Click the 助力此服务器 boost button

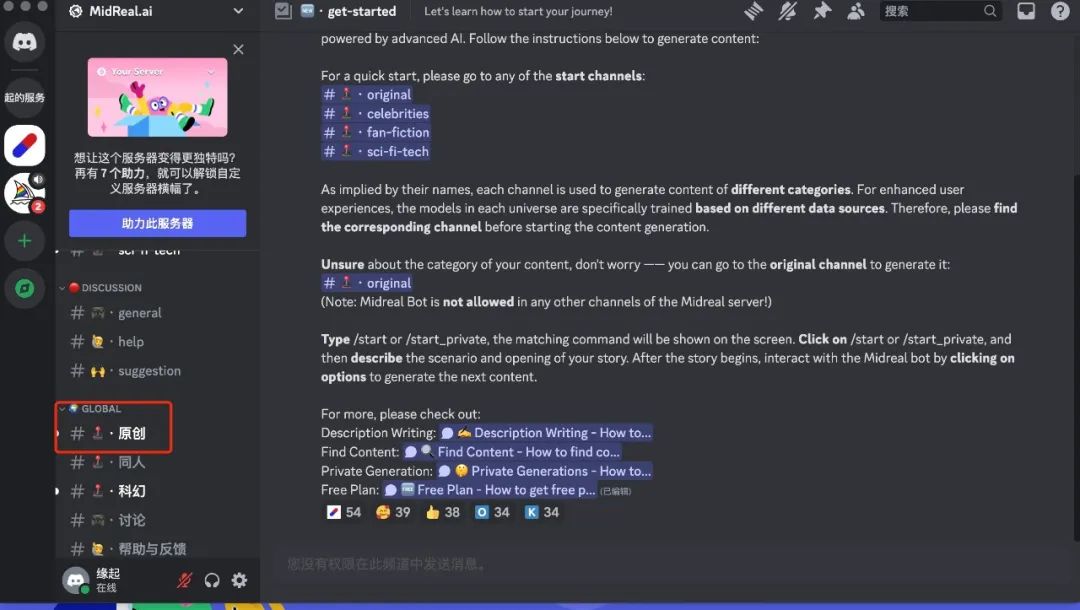pyautogui.click(x=158, y=223)
